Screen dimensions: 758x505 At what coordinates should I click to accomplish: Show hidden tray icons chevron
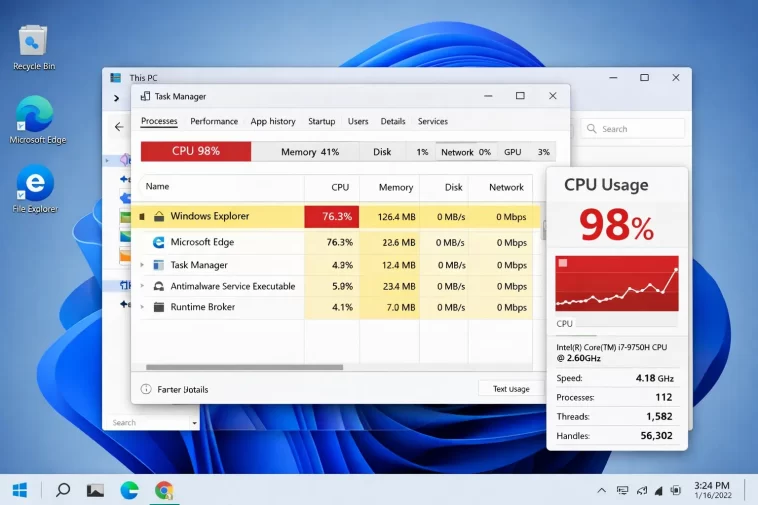[x=601, y=491]
